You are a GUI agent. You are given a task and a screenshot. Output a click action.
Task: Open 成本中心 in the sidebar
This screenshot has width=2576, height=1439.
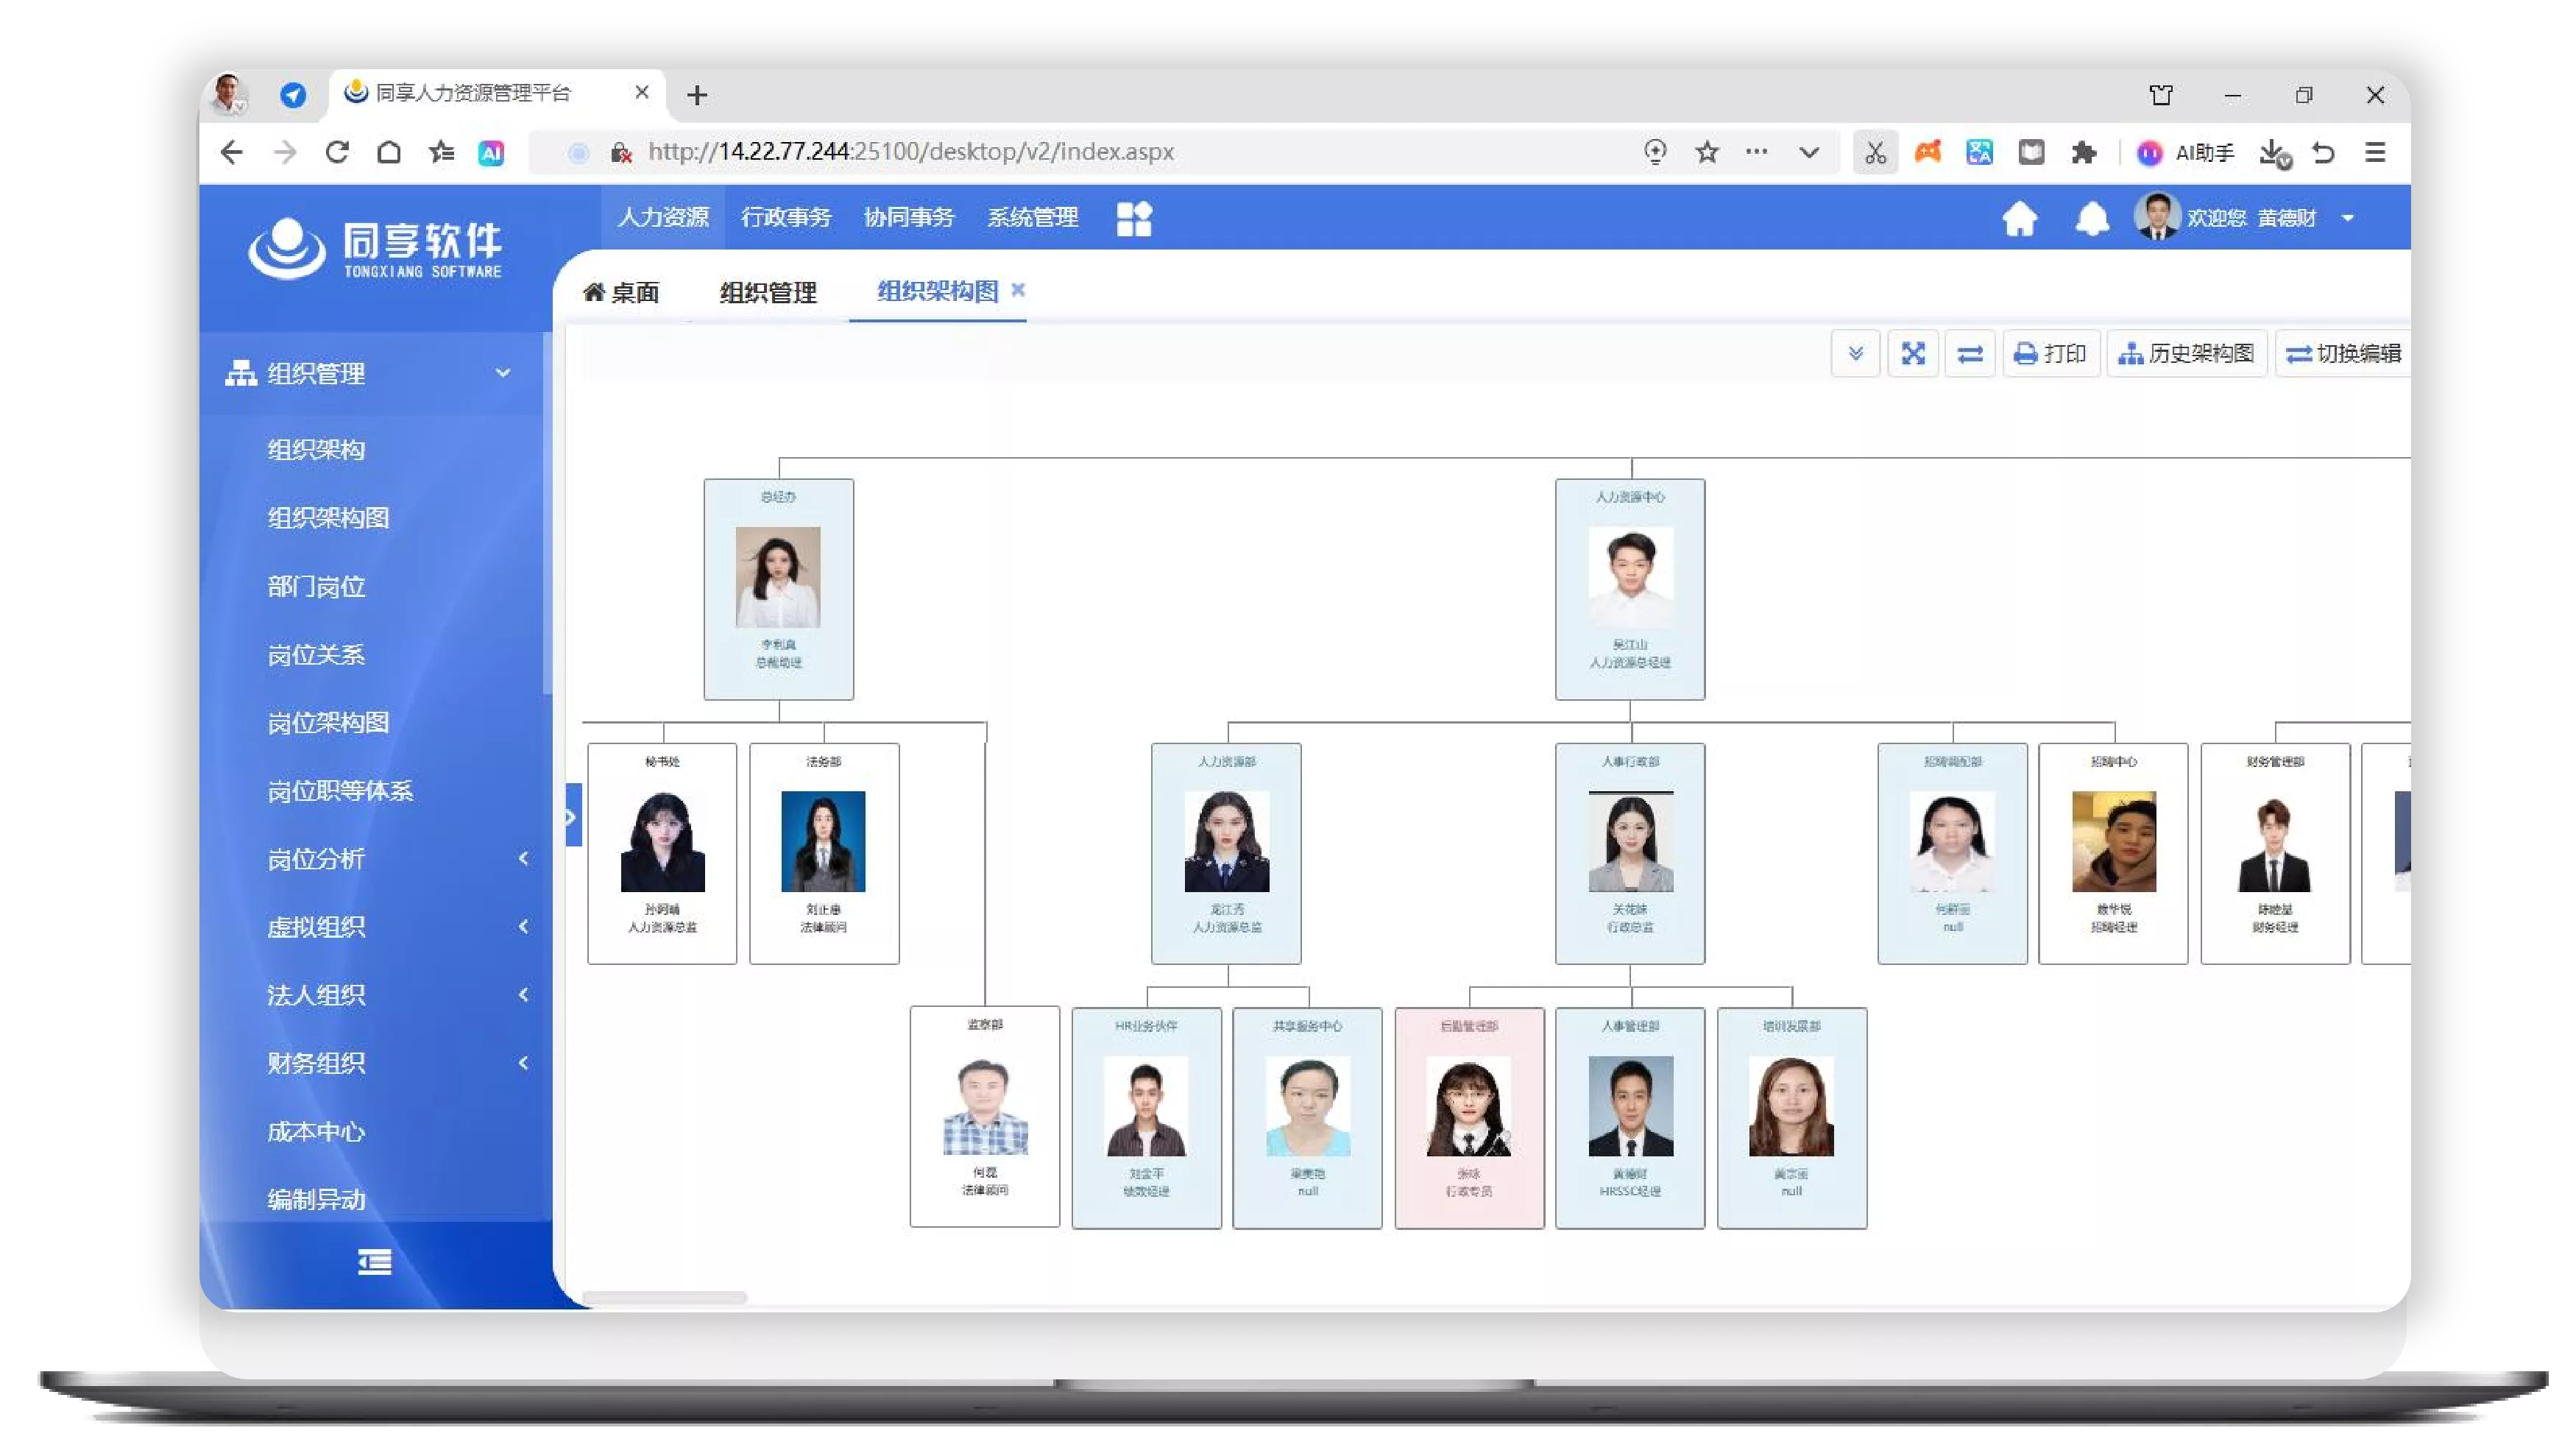click(316, 1131)
